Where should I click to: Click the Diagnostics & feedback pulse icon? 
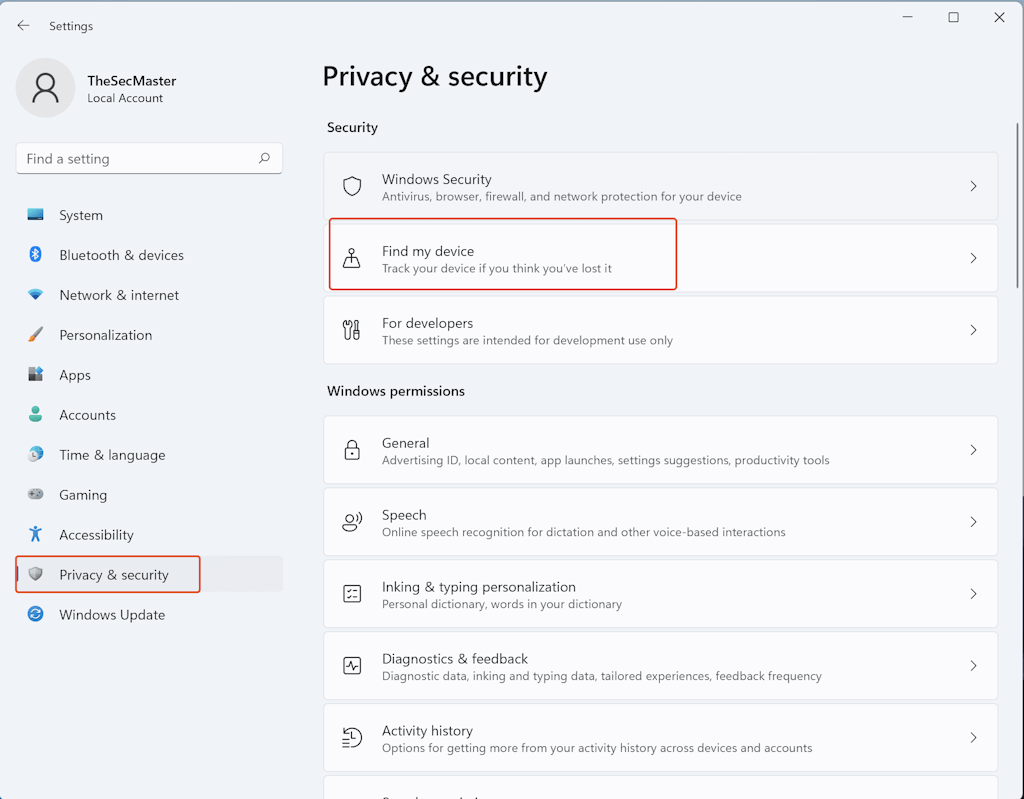352,666
